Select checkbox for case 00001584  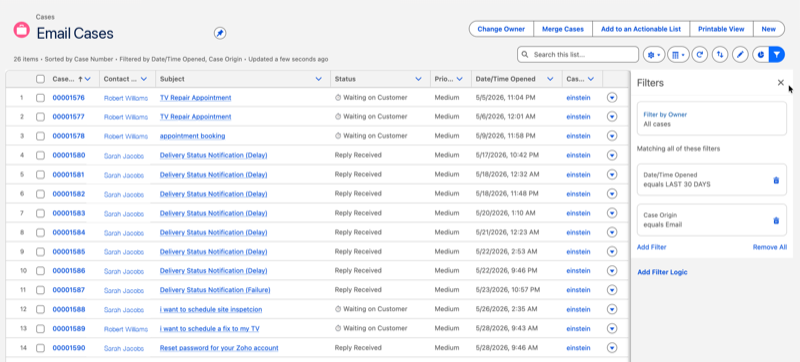click(x=40, y=232)
